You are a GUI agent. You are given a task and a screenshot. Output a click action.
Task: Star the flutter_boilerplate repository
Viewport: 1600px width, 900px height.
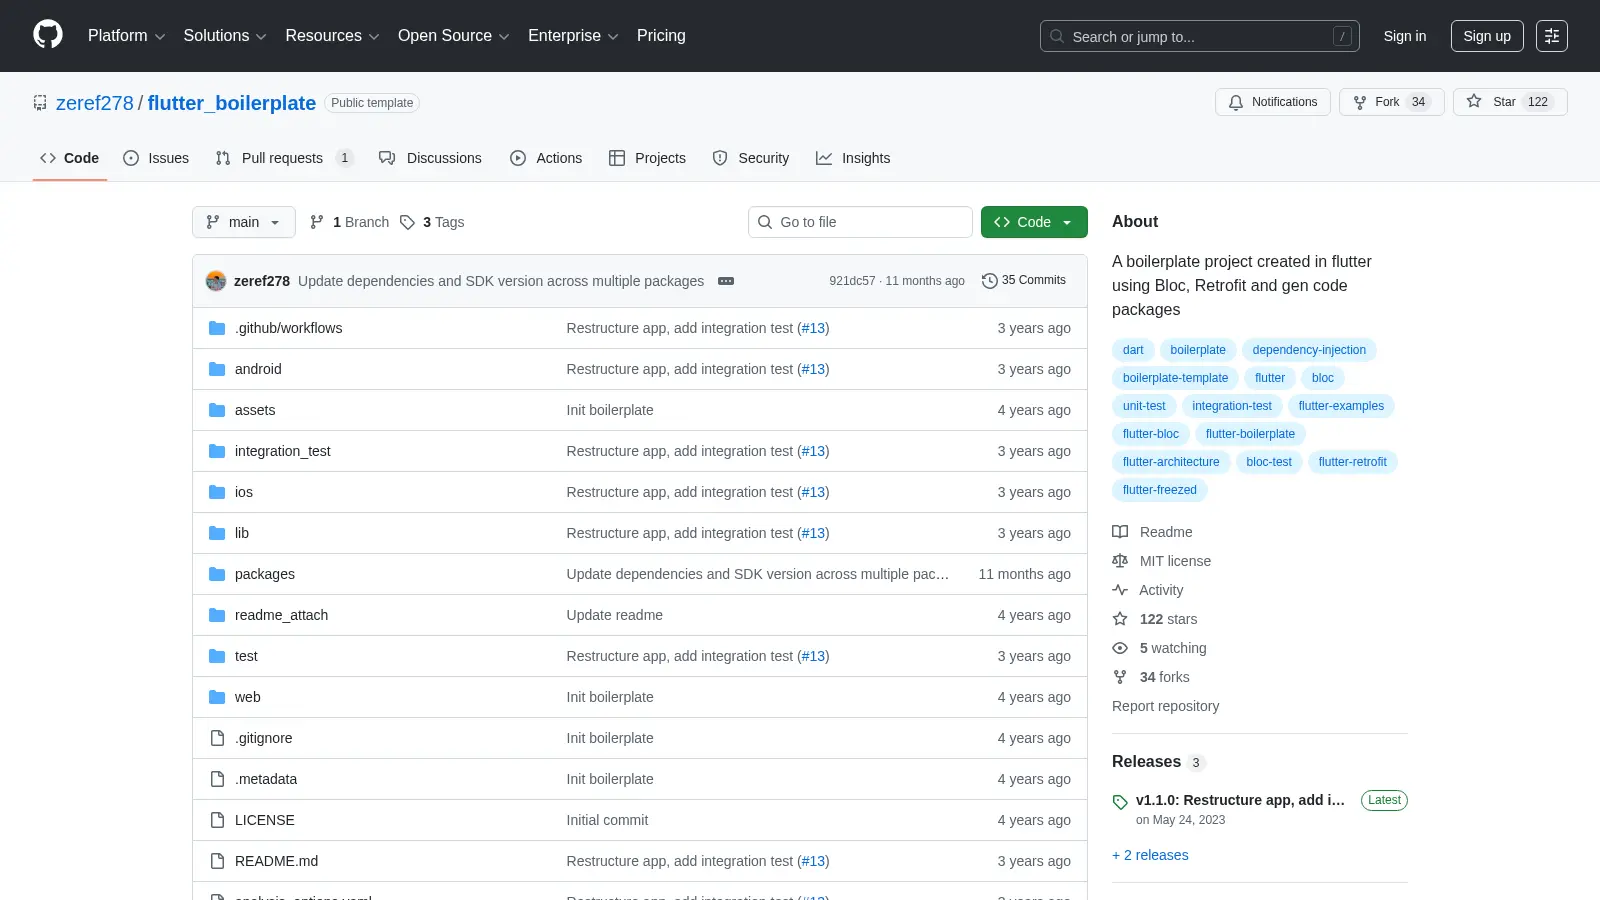click(x=1510, y=102)
